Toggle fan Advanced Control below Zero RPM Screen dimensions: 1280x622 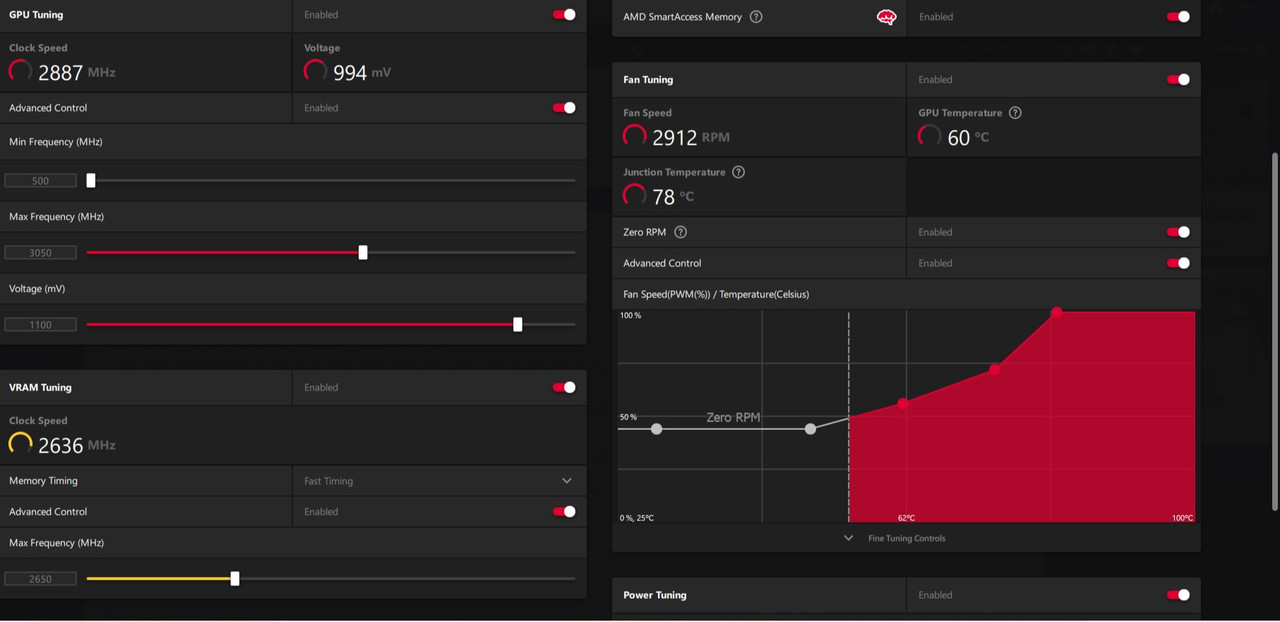point(1178,263)
